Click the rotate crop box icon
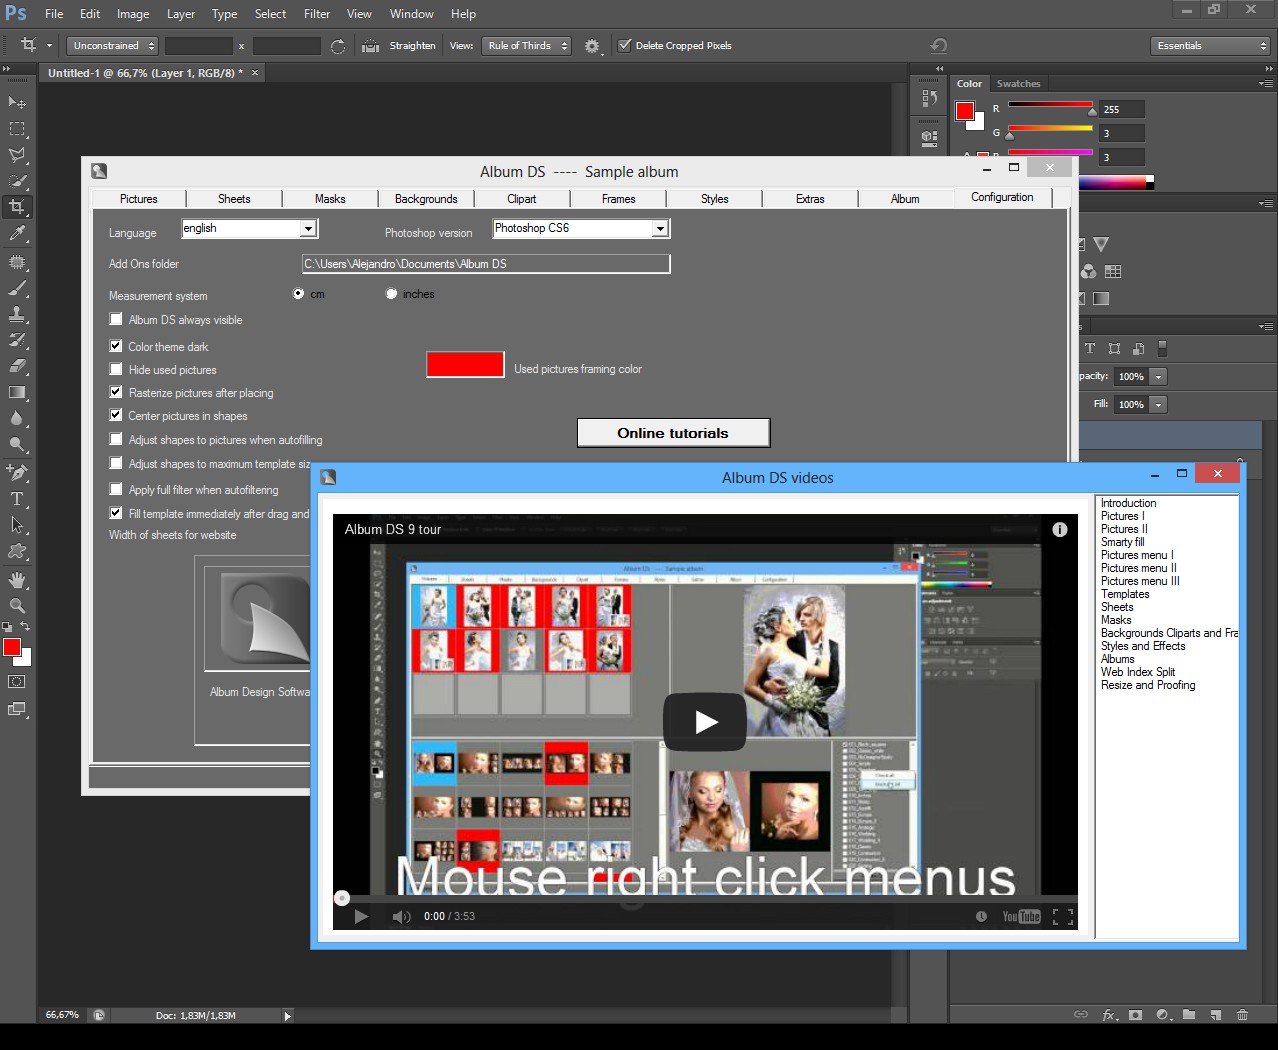 pyautogui.click(x=338, y=46)
